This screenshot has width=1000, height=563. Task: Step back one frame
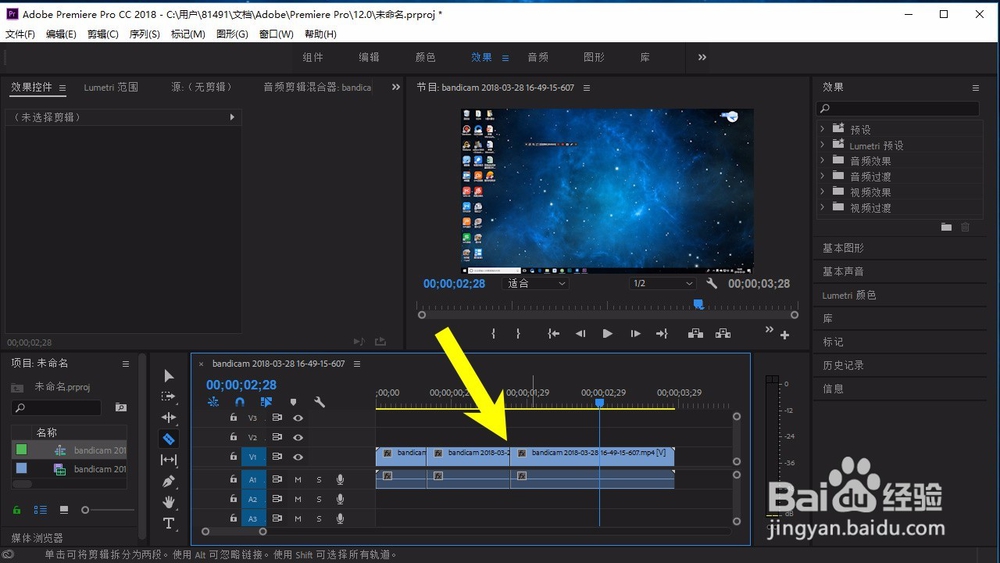[x=580, y=333]
